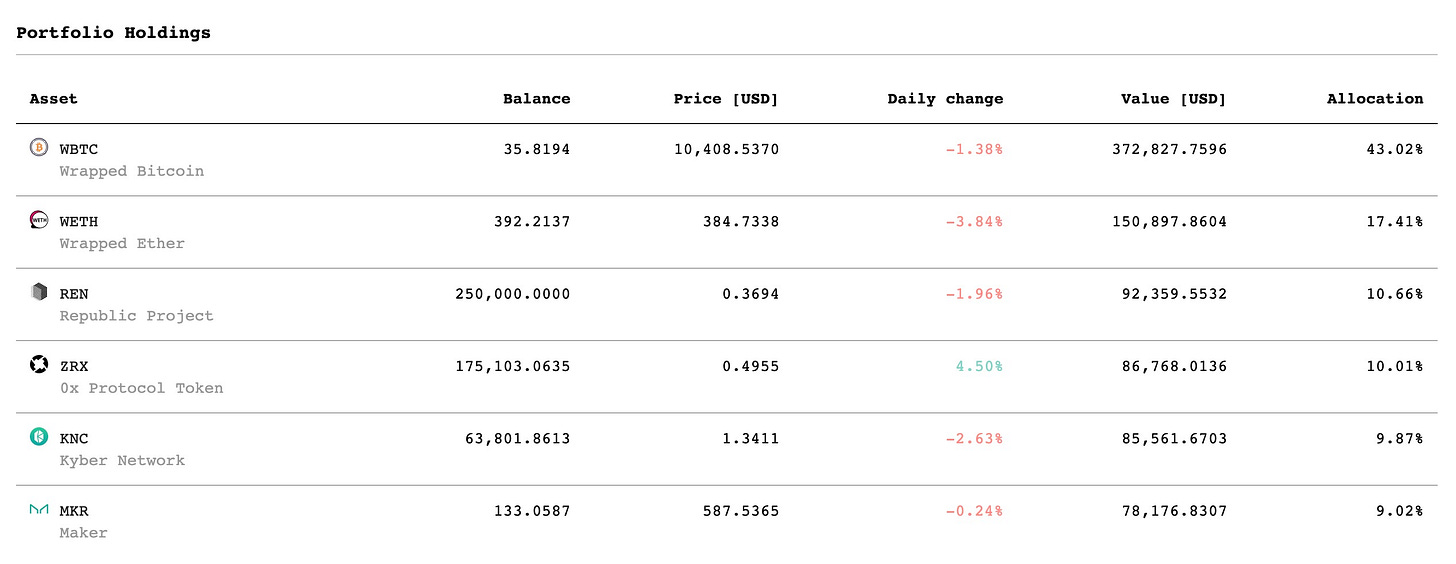Select the Republic Project asset label

pos(137,316)
